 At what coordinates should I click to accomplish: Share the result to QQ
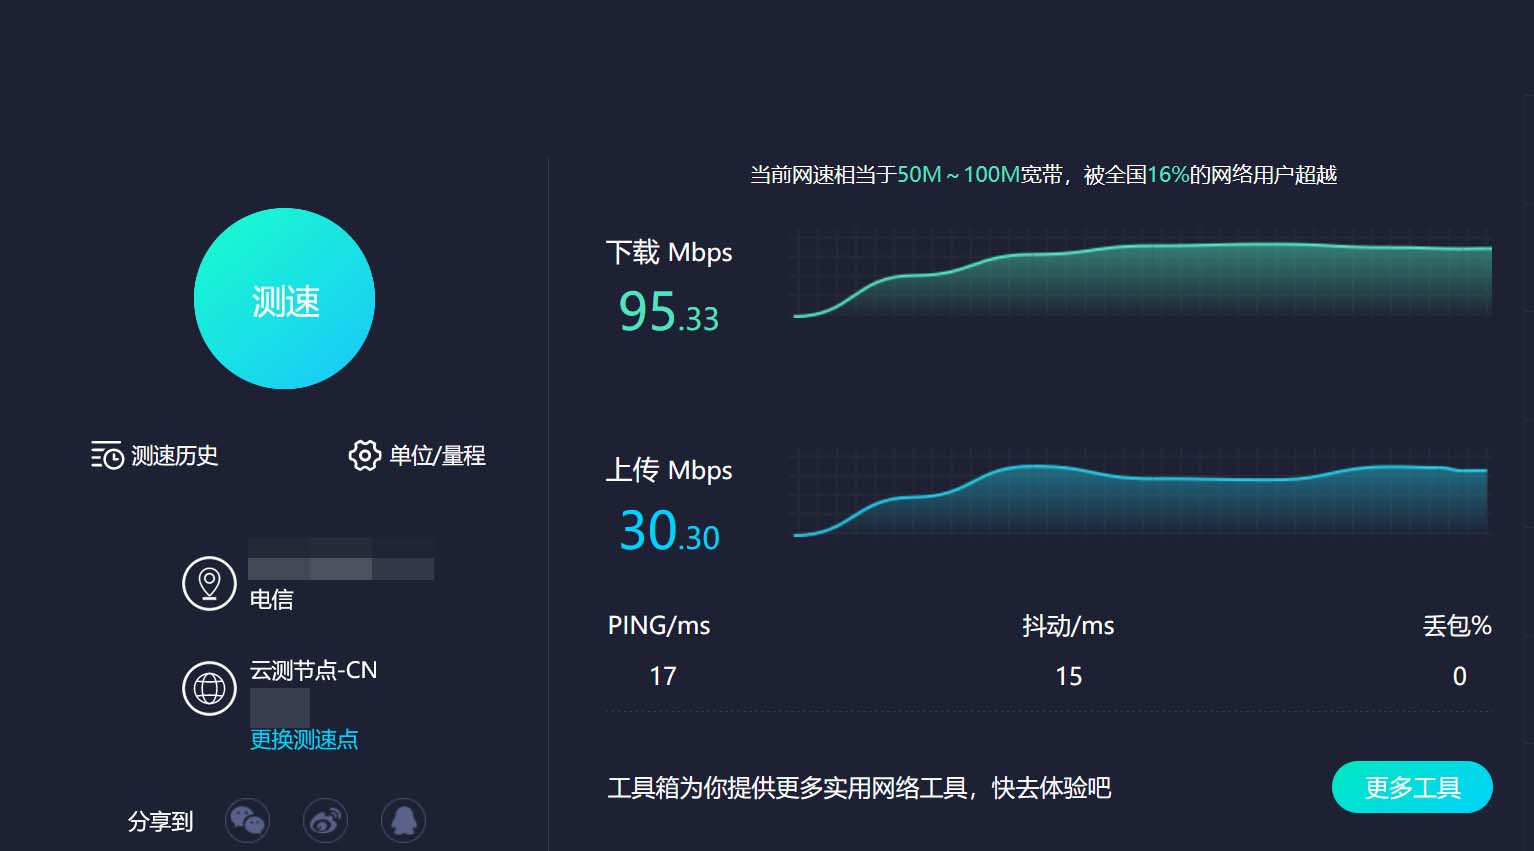coord(403,821)
